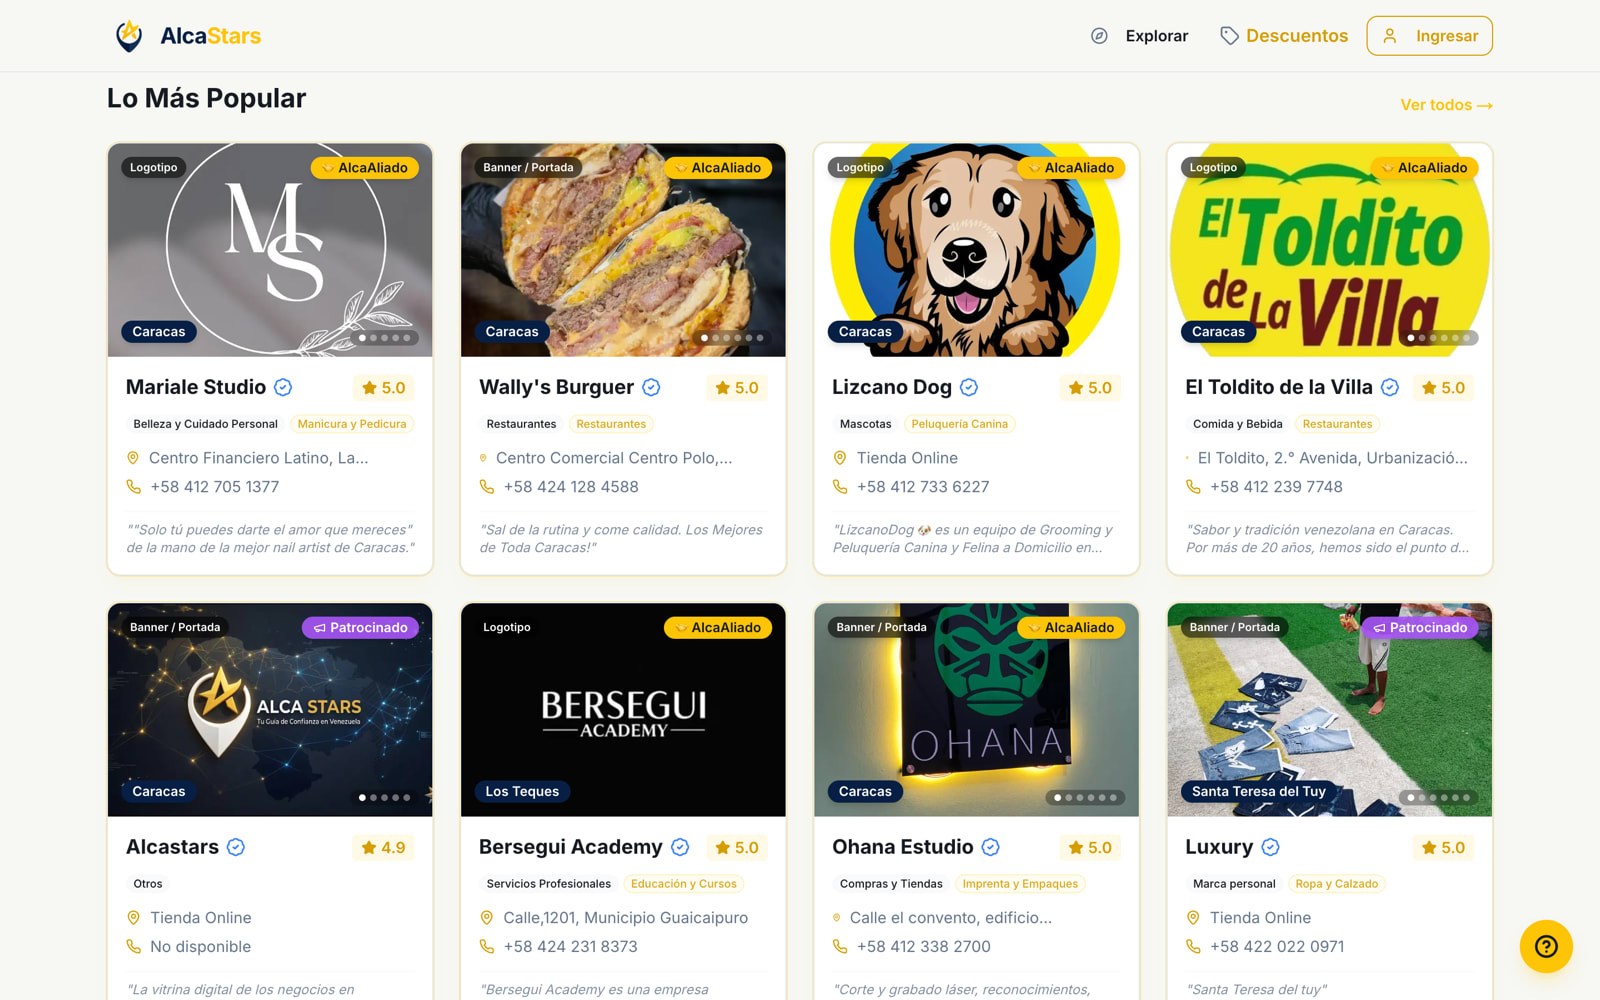Screen dimensions: 1600x1000
Task: Click location pin in Luxury card
Action: (x=1193, y=918)
